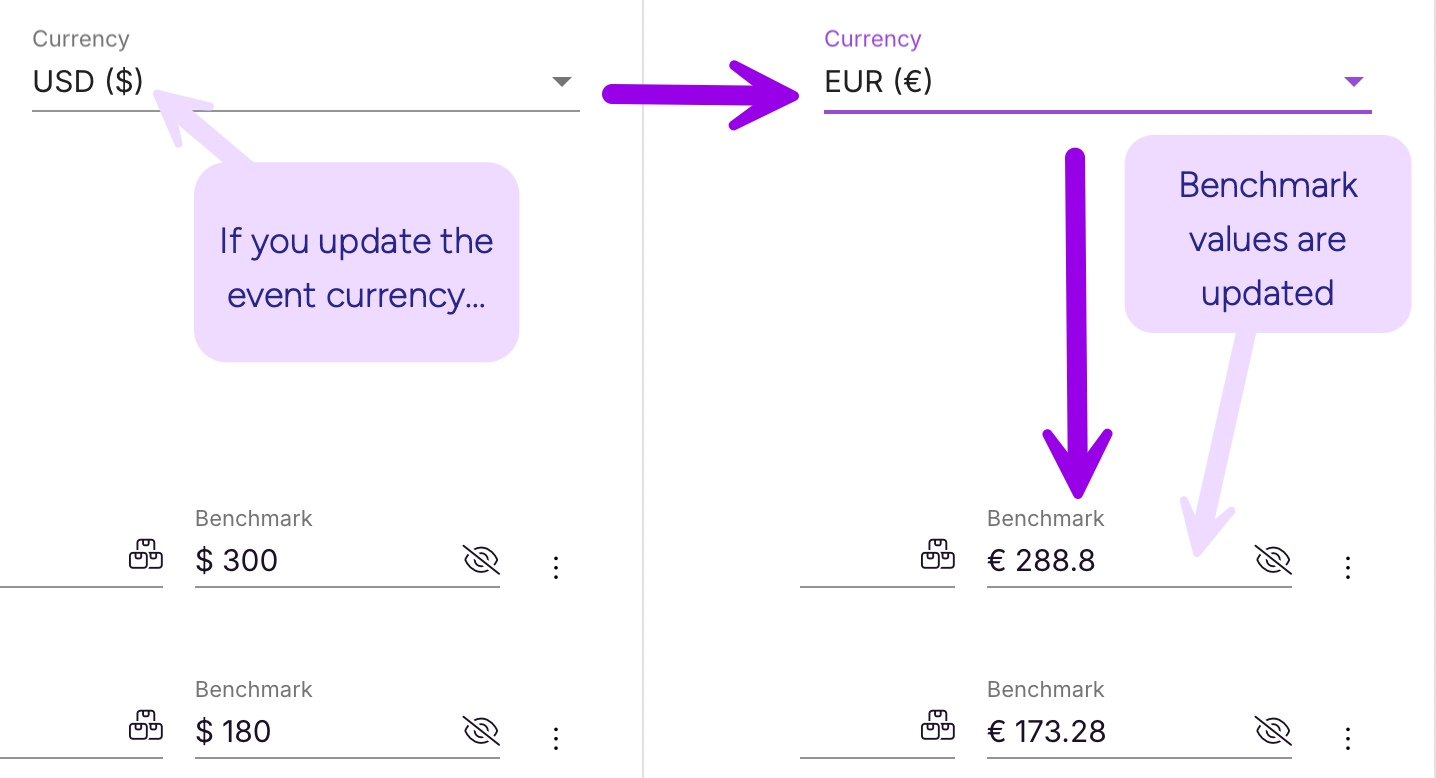Edit the € 288.8 benchmark value field
This screenshot has width=1436, height=778.
point(1110,561)
